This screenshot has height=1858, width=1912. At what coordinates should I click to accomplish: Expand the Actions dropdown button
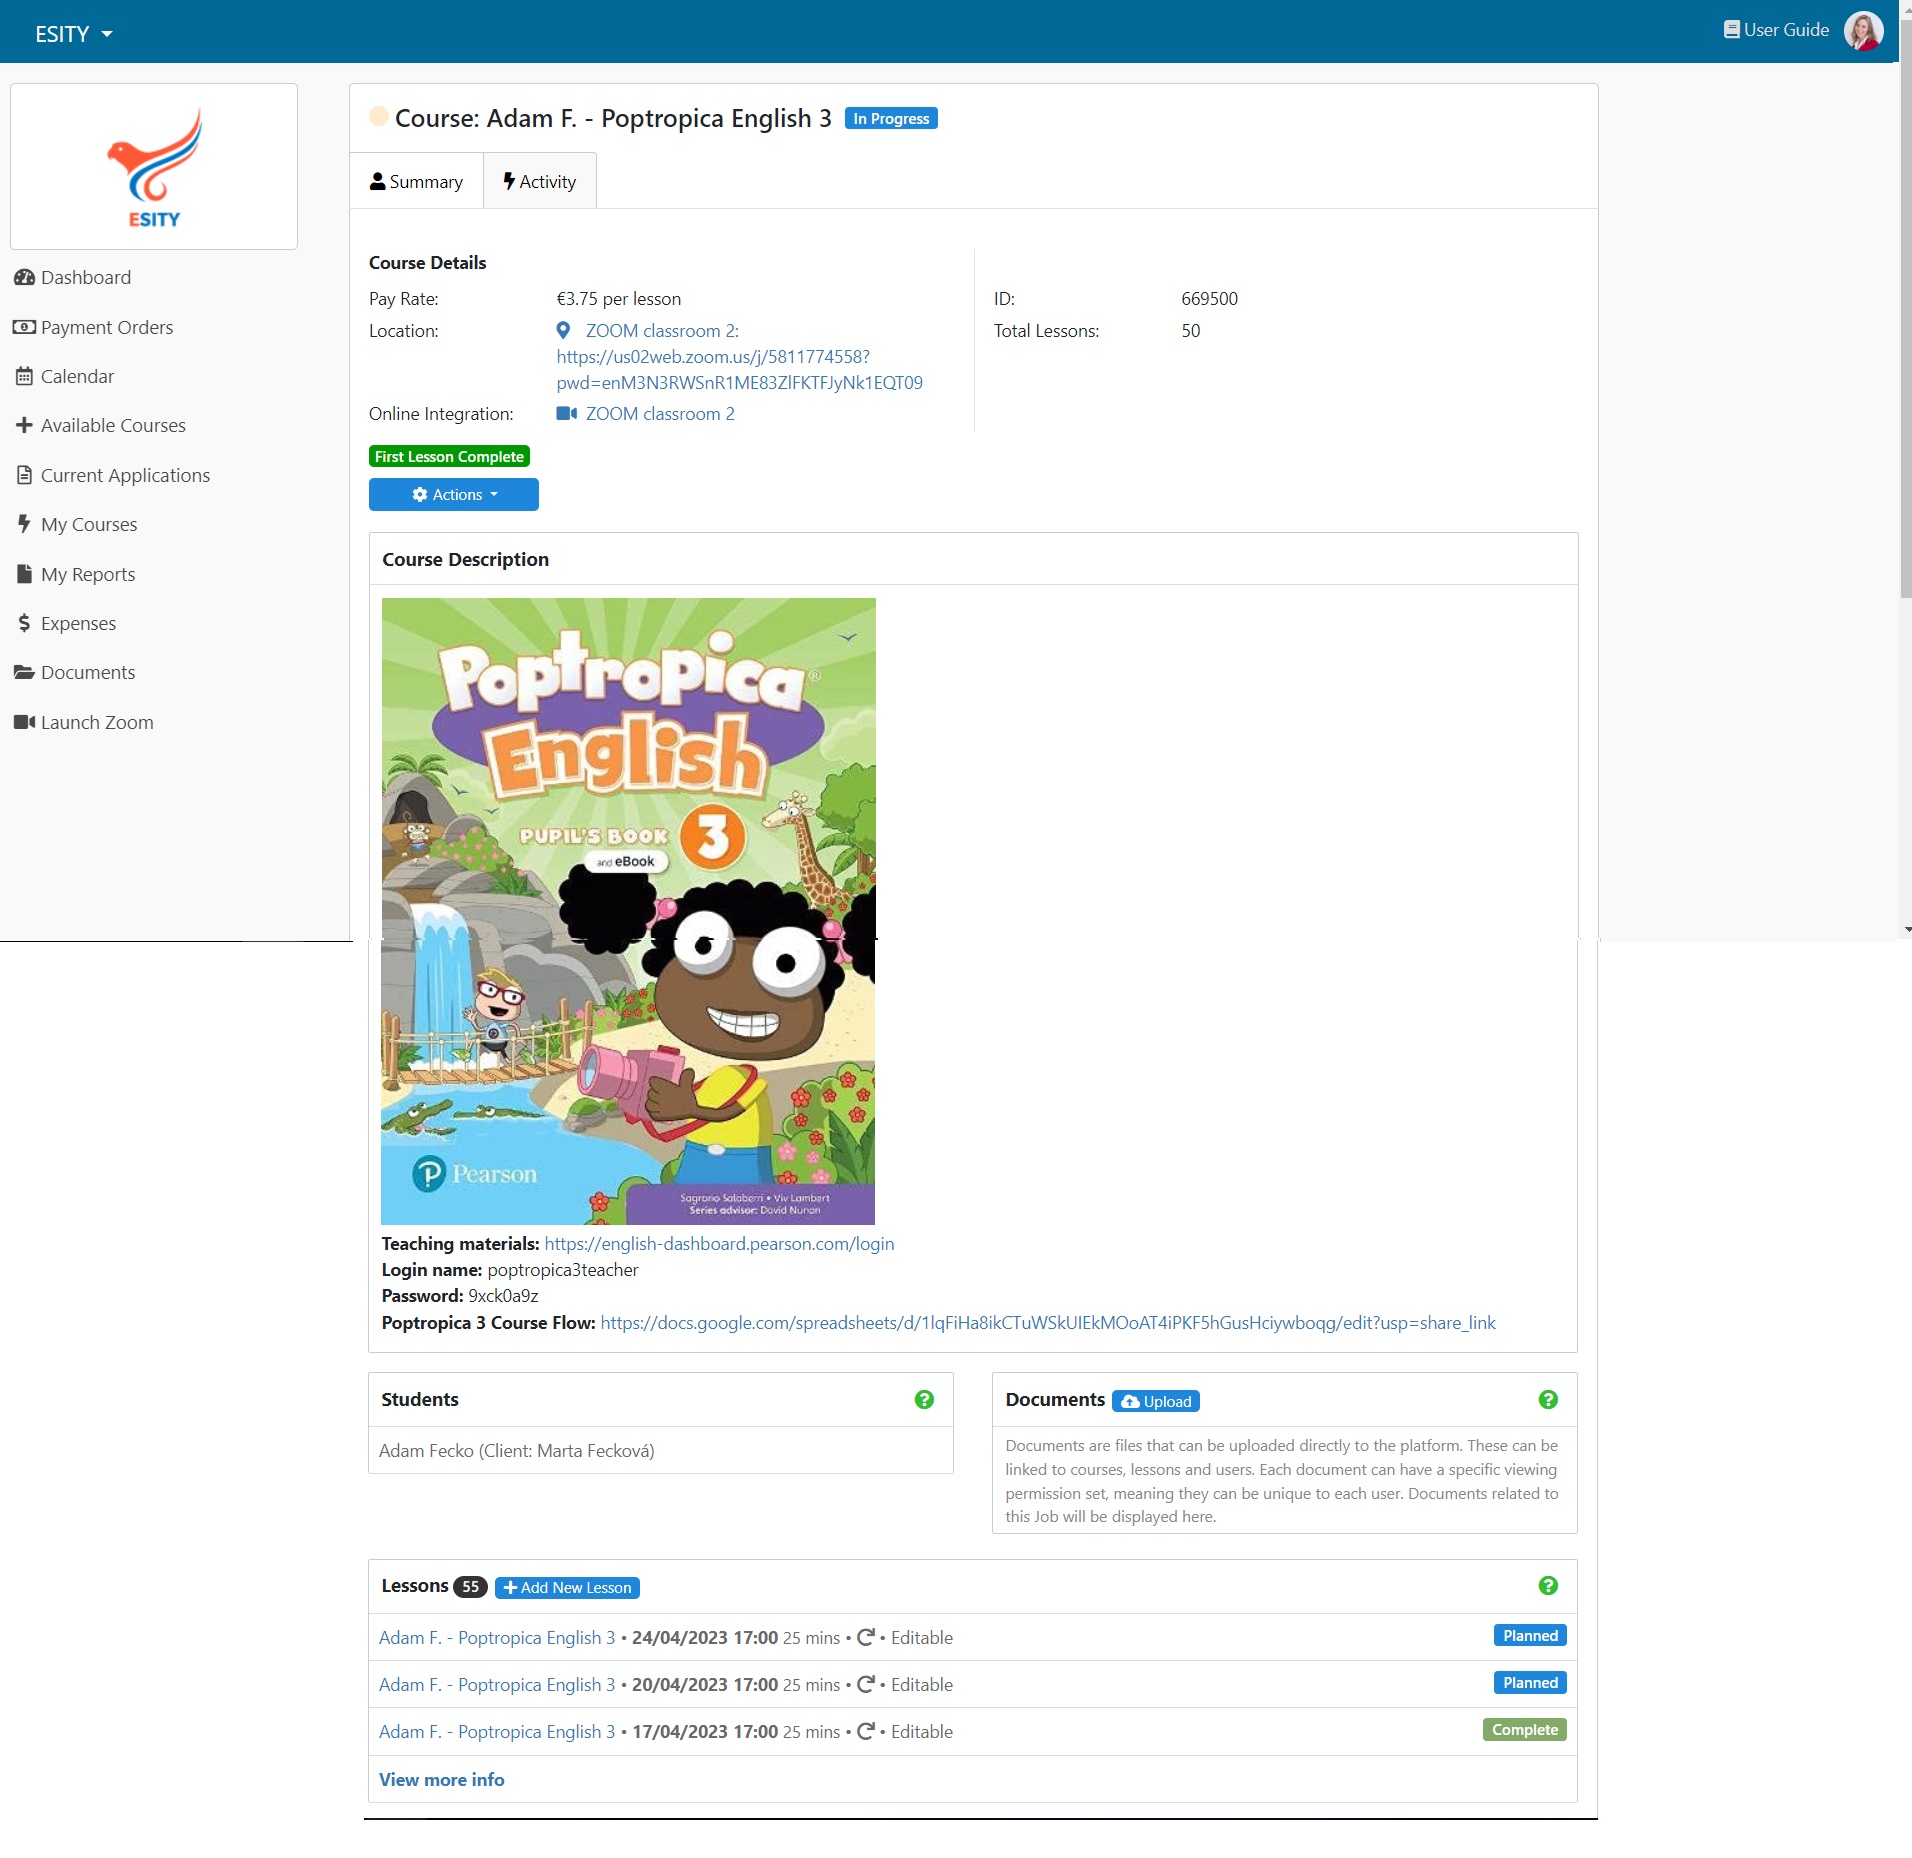point(454,495)
